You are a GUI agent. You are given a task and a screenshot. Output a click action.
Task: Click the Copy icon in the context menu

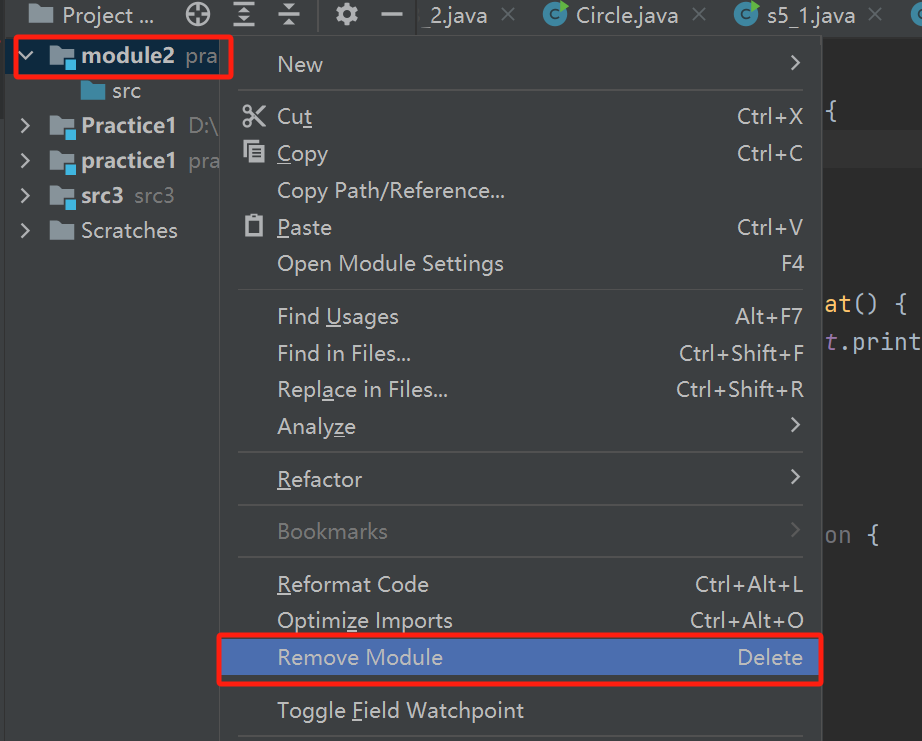255,153
